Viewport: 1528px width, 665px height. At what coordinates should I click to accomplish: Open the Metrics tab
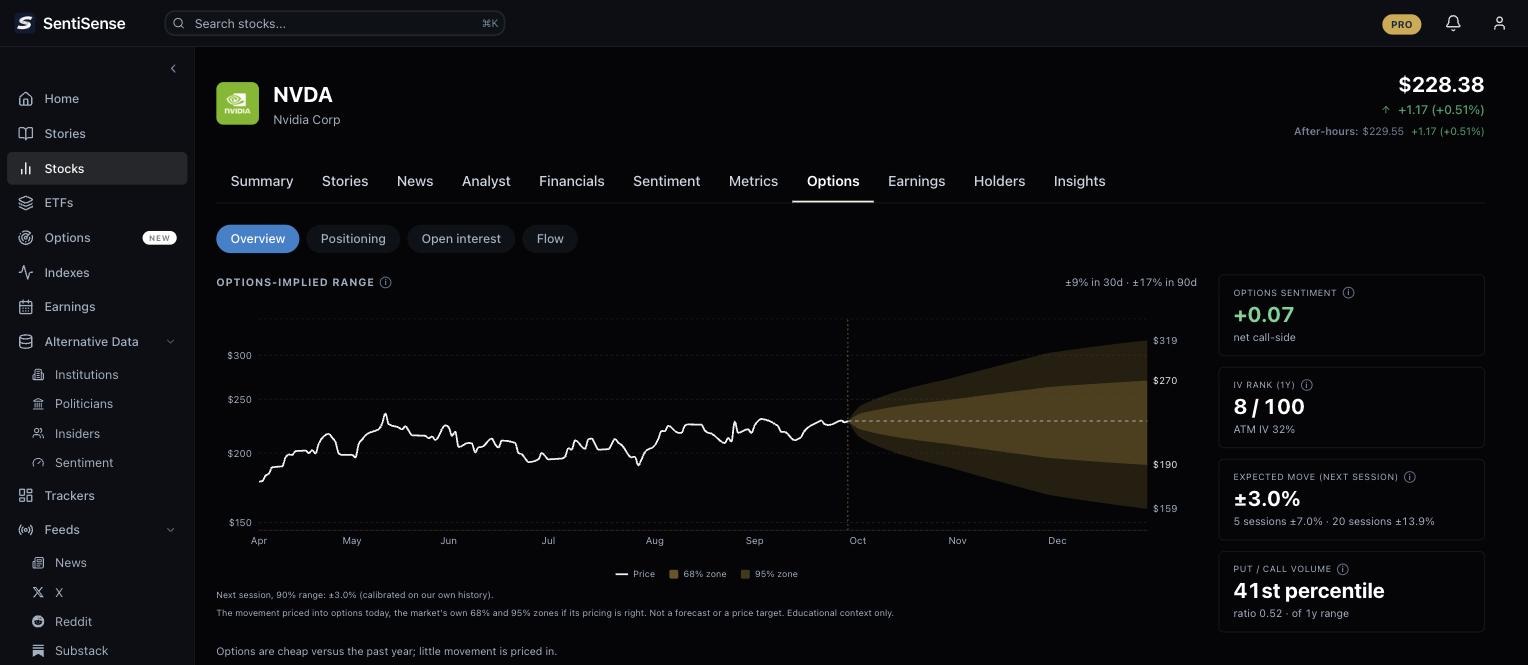point(753,182)
